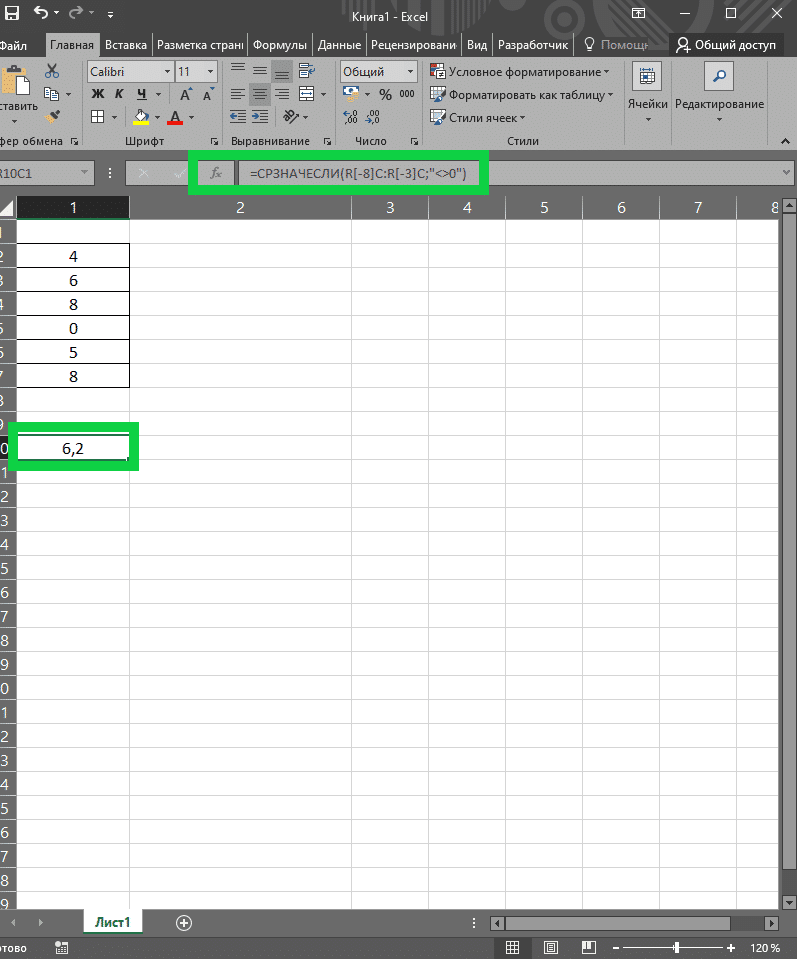
Task: Toggle Wrap Text
Action: click(306, 72)
